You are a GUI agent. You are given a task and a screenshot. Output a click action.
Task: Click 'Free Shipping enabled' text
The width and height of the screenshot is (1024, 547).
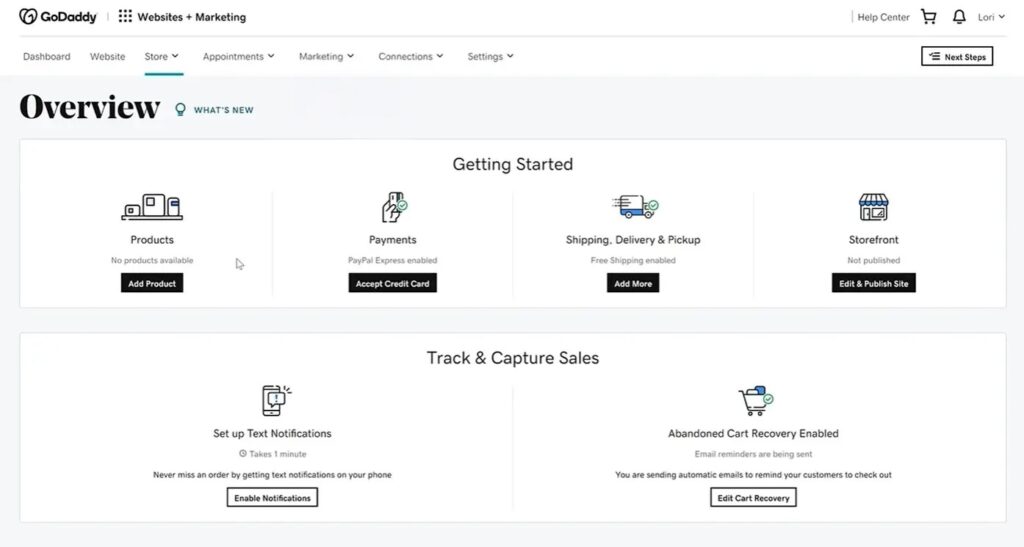pos(633,260)
